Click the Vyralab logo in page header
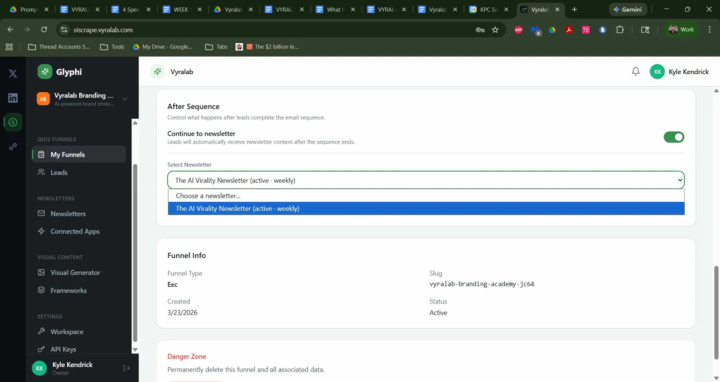Viewport: 720px width, 382px height. coord(158,72)
